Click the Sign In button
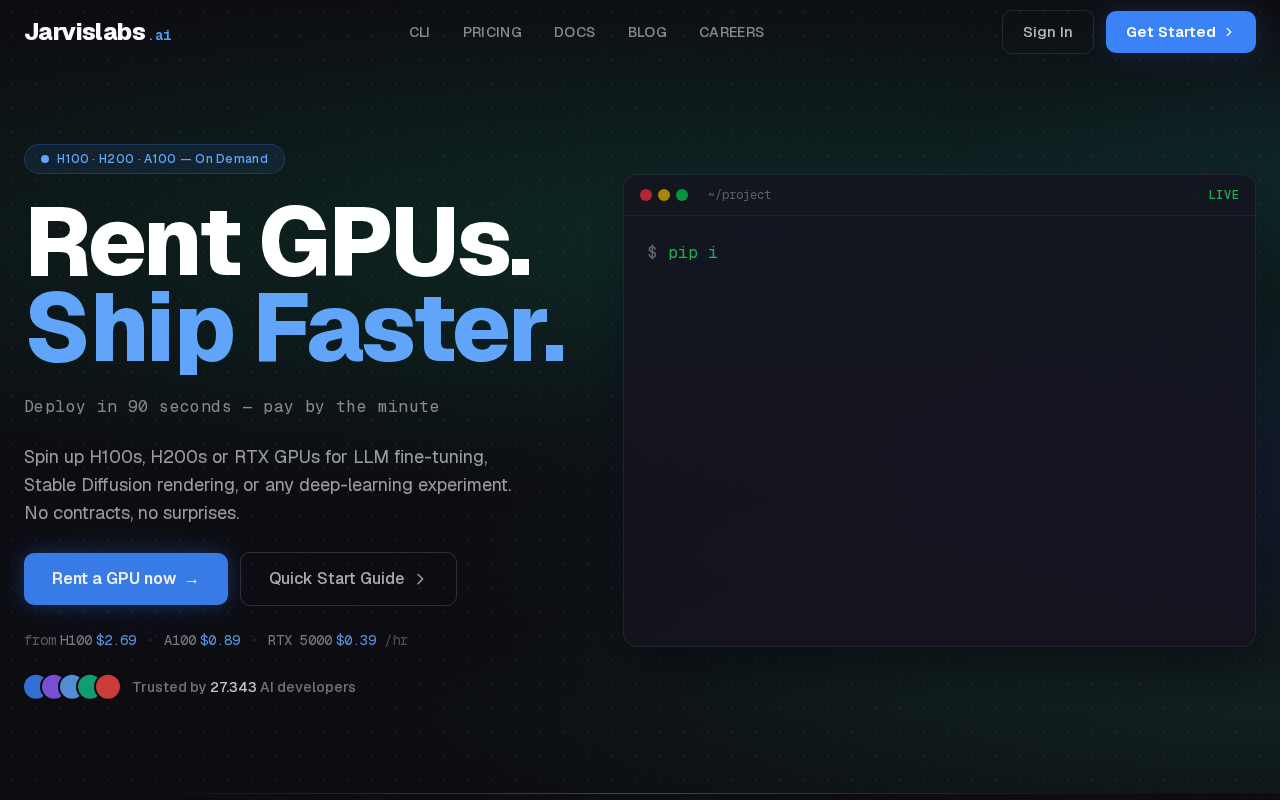Screen dimensions: 1280x800 pos(1048,32)
